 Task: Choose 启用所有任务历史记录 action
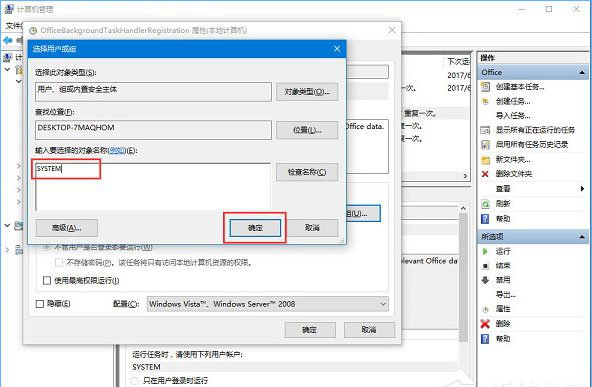[x=532, y=145]
